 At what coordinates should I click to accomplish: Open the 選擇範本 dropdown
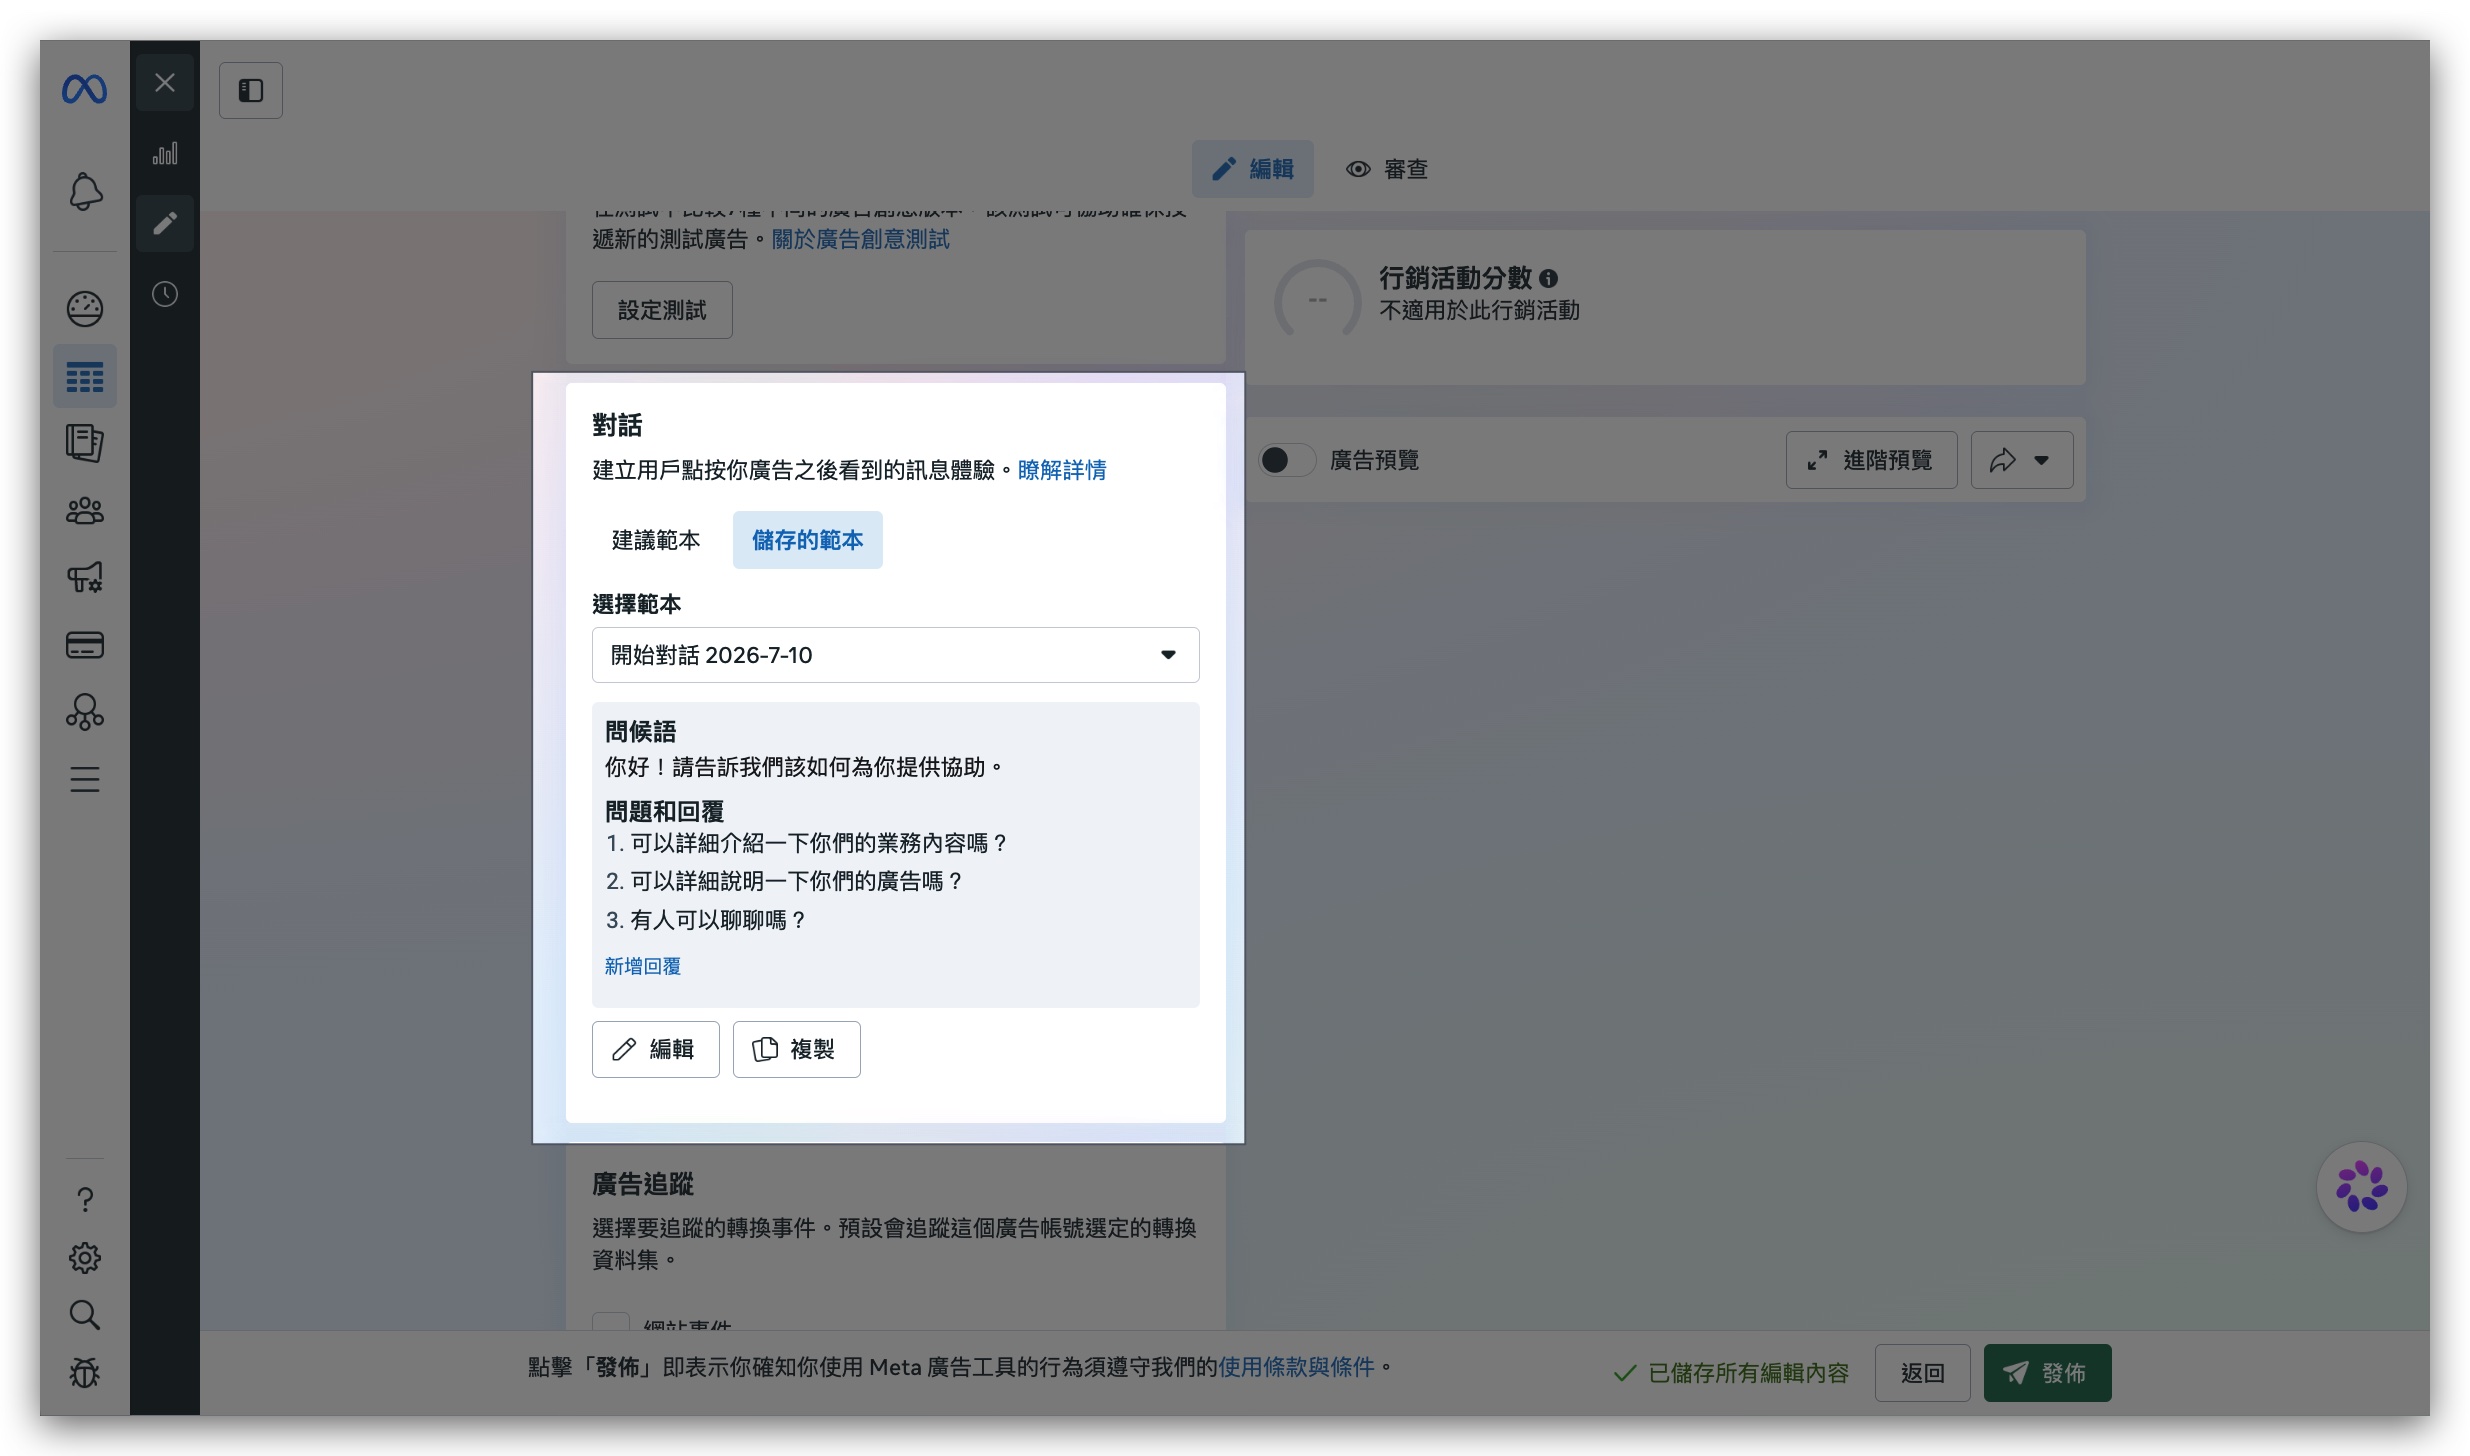click(895, 655)
